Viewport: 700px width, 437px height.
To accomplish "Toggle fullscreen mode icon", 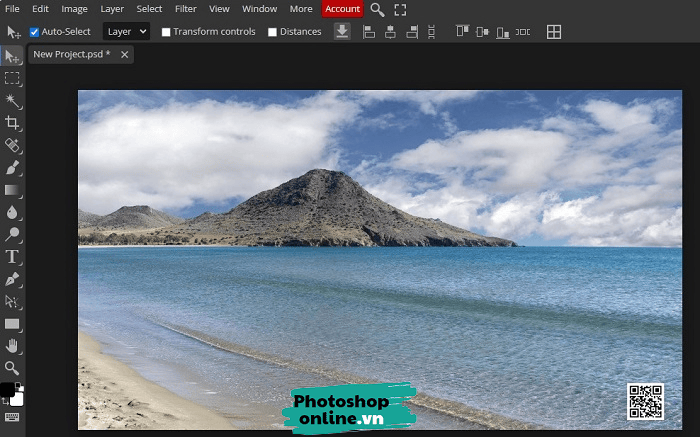I will 400,10.
